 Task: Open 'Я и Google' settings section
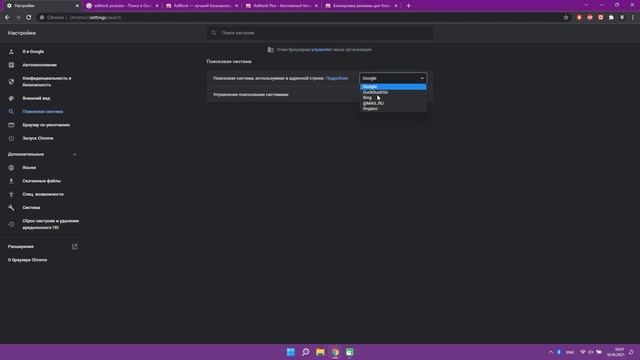pos(33,52)
